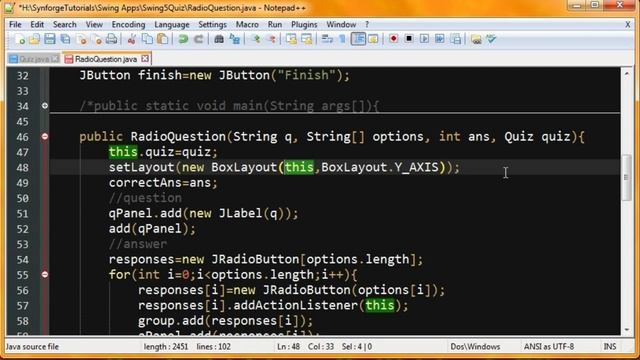Toggle the indent guide button
The width and height of the screenshot is (640, 360).
(x=358, y=39)
